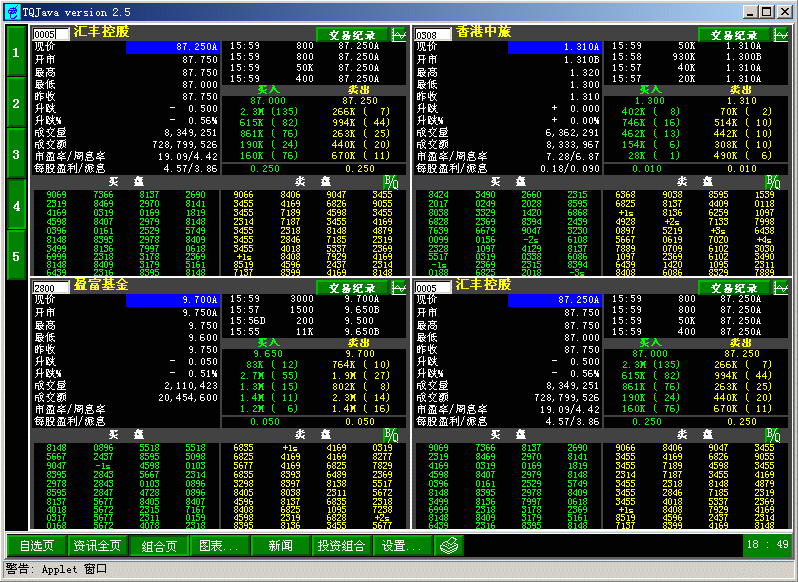The image size is (798, 582).
Task: Click 成交量 value 6,362,291
Action: click(x=573, y=133)
